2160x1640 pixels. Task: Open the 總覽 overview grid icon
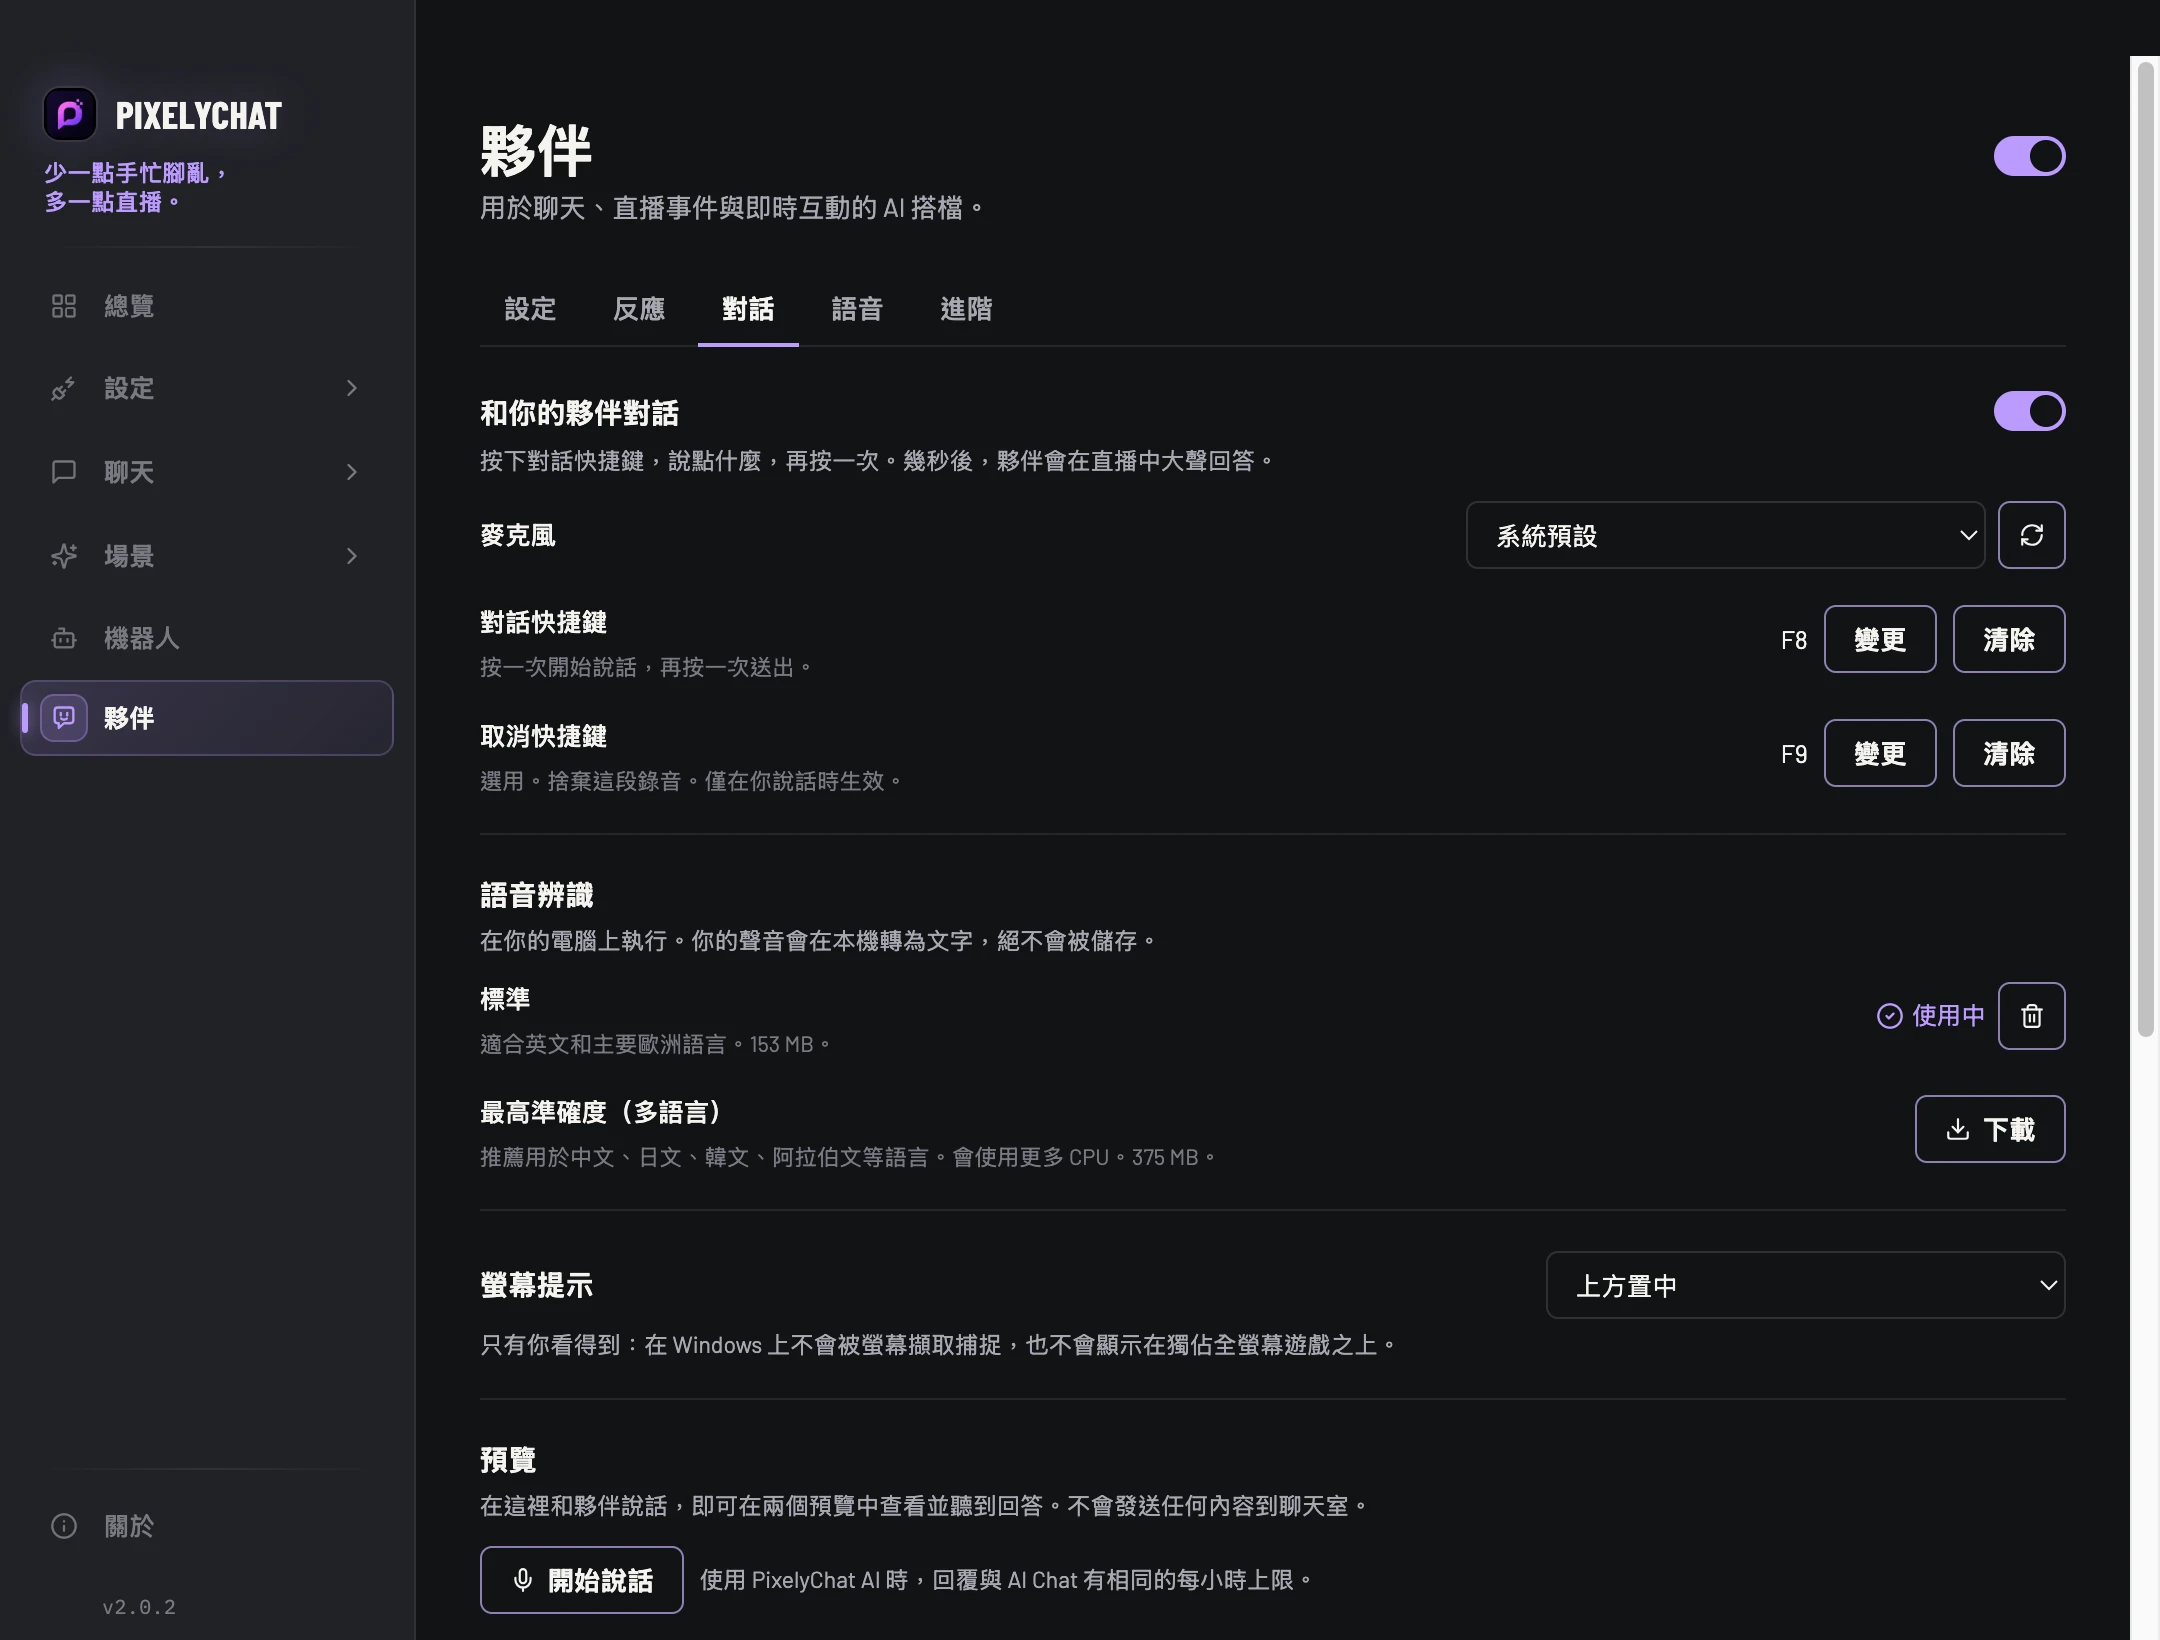pos(64,306)
